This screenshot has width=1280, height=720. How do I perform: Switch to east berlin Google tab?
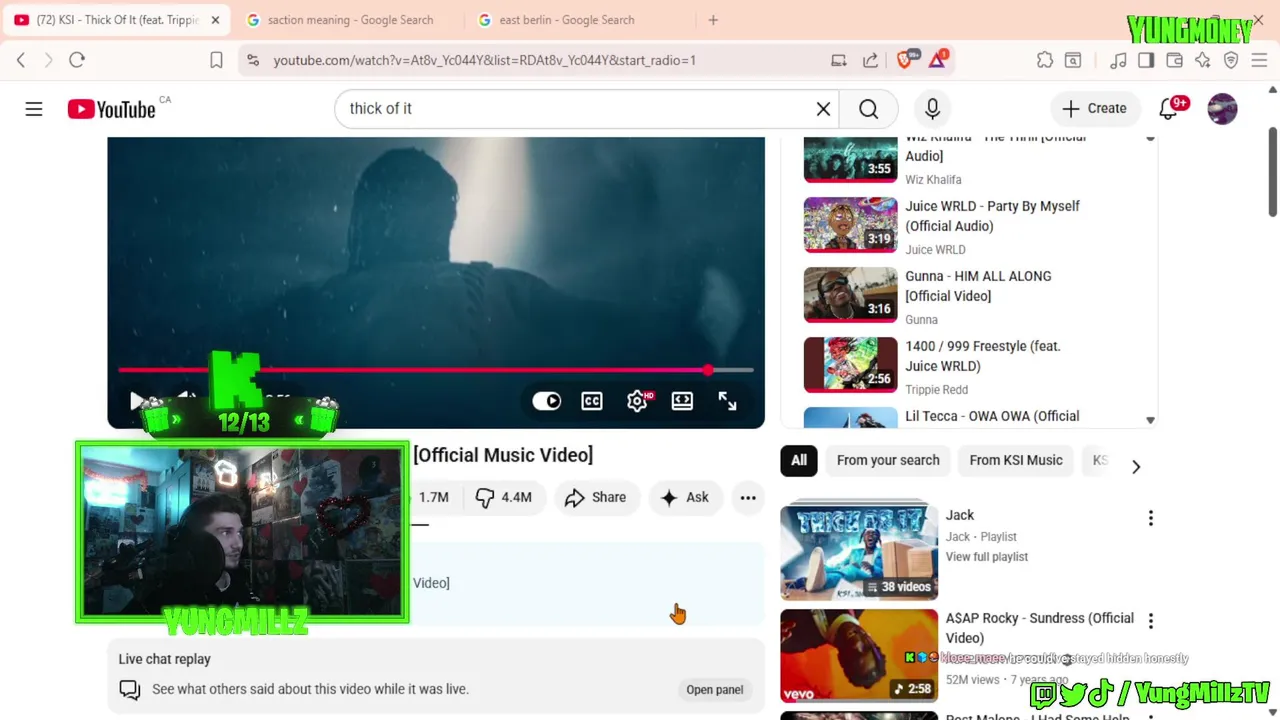(x=565, y=20)
